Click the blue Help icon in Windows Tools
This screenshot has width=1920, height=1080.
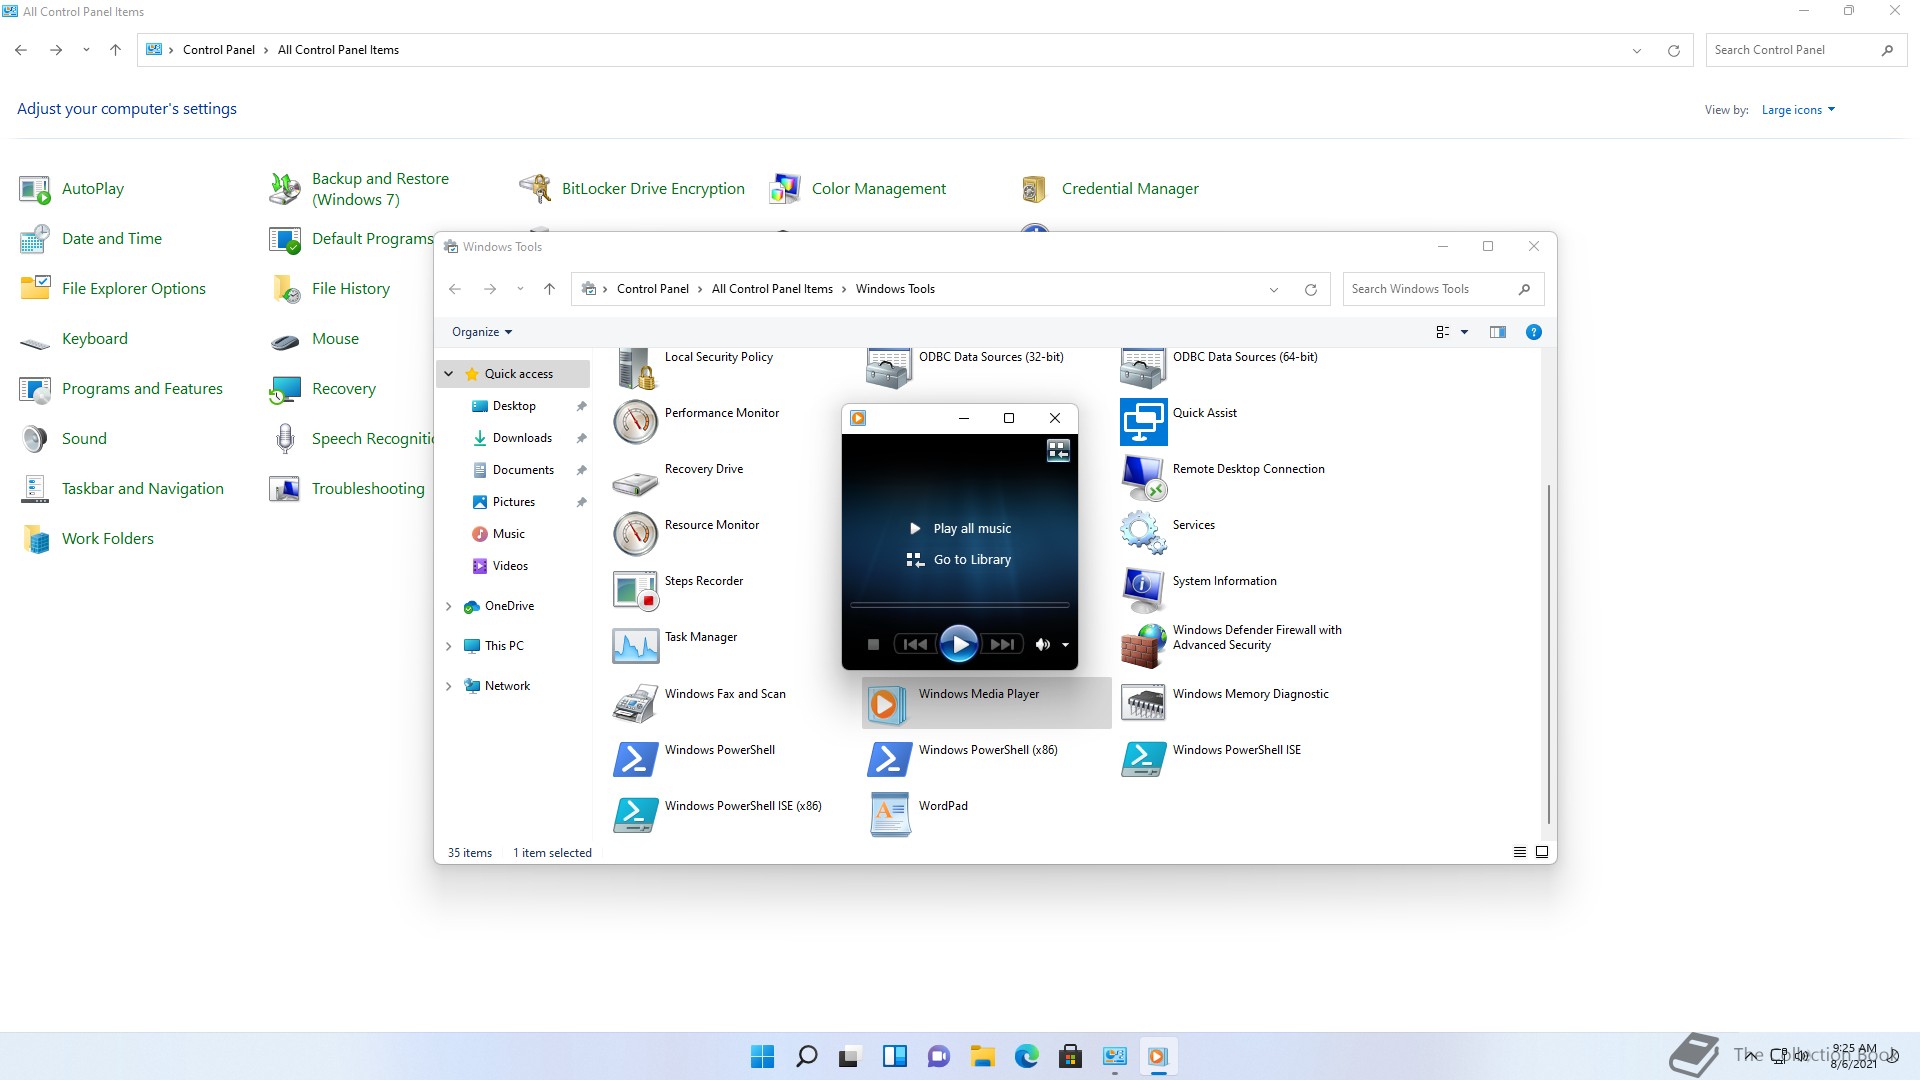click(x=1533, y=332)
